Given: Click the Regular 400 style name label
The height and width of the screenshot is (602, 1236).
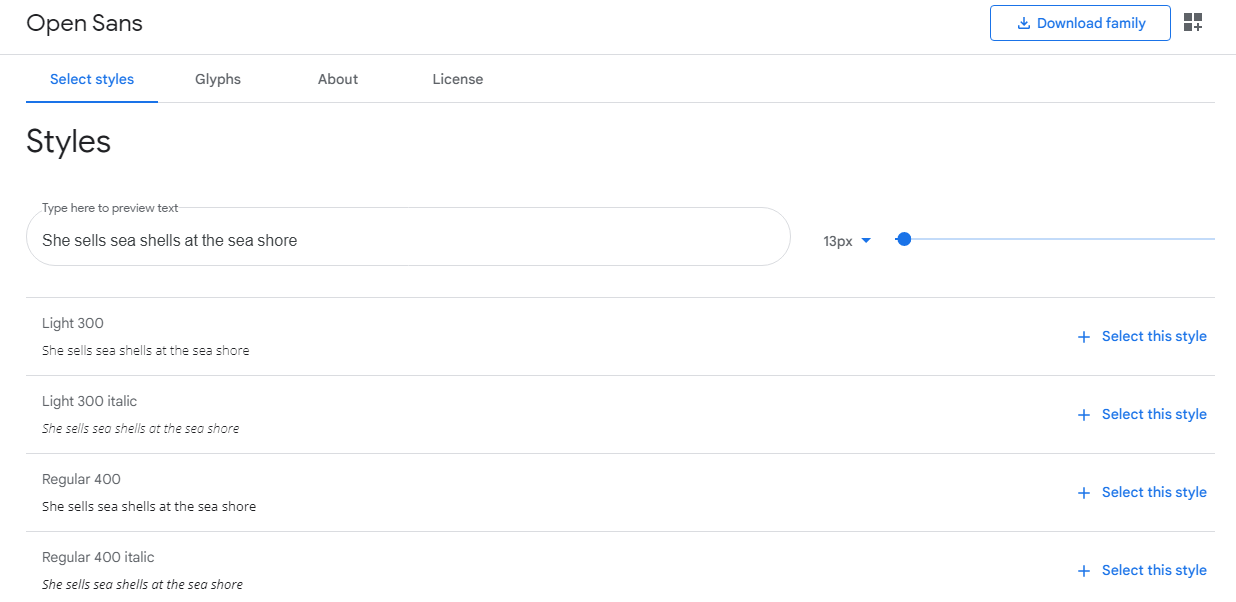Looking at the screenshot, I should point(81,479).
